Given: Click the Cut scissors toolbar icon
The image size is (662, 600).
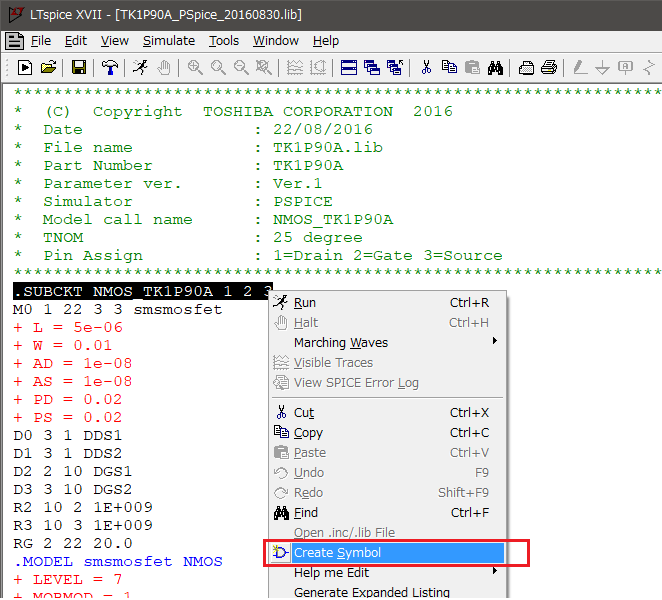Looking at the screenshot, I should 426,68.
